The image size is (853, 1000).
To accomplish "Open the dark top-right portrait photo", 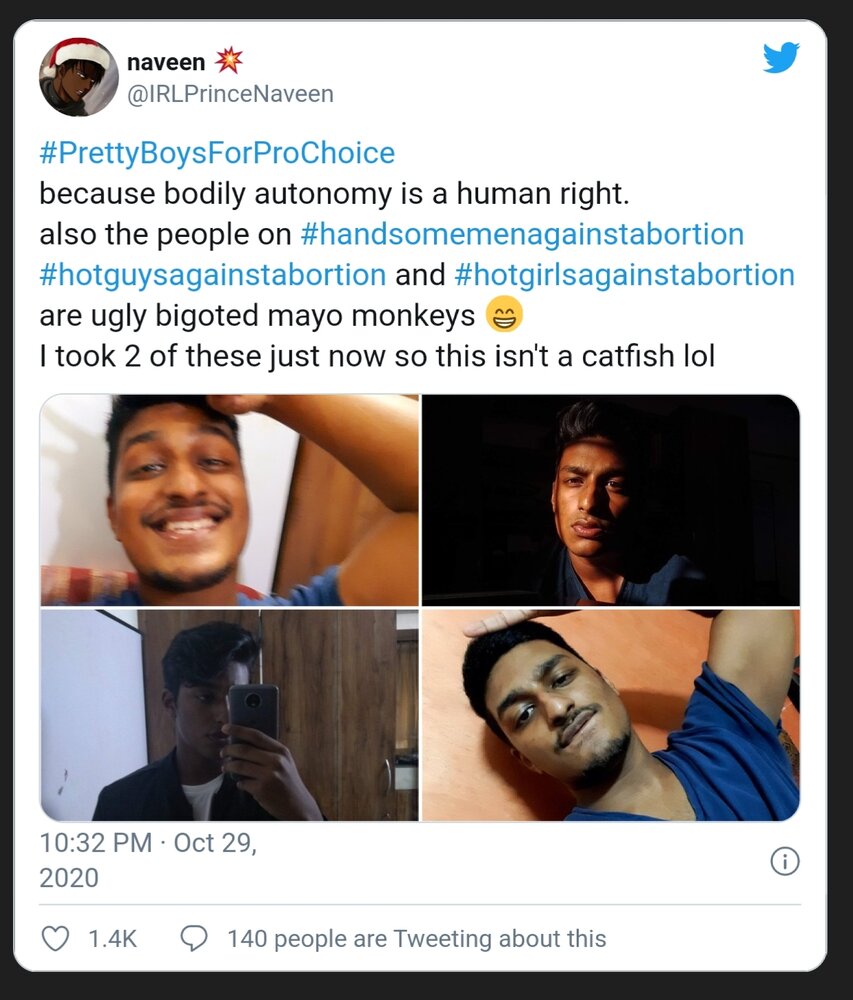I will click(611, 500).
